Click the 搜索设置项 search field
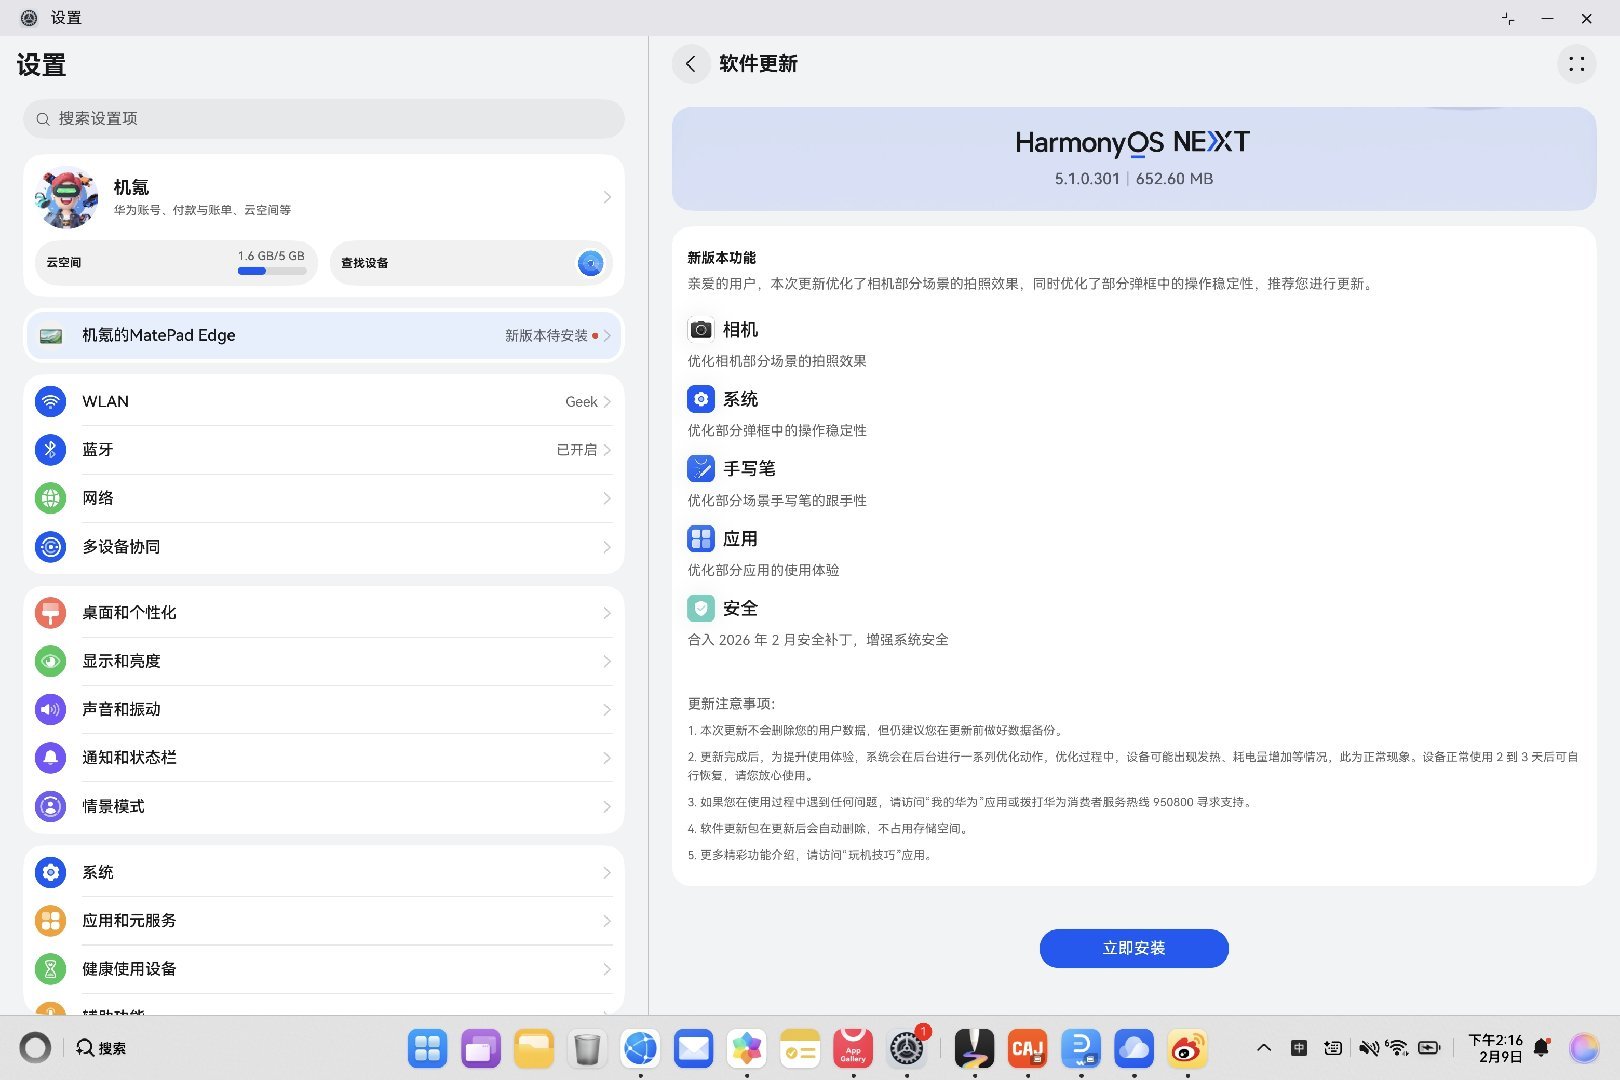The image size is (1620, 1080). 324,118
